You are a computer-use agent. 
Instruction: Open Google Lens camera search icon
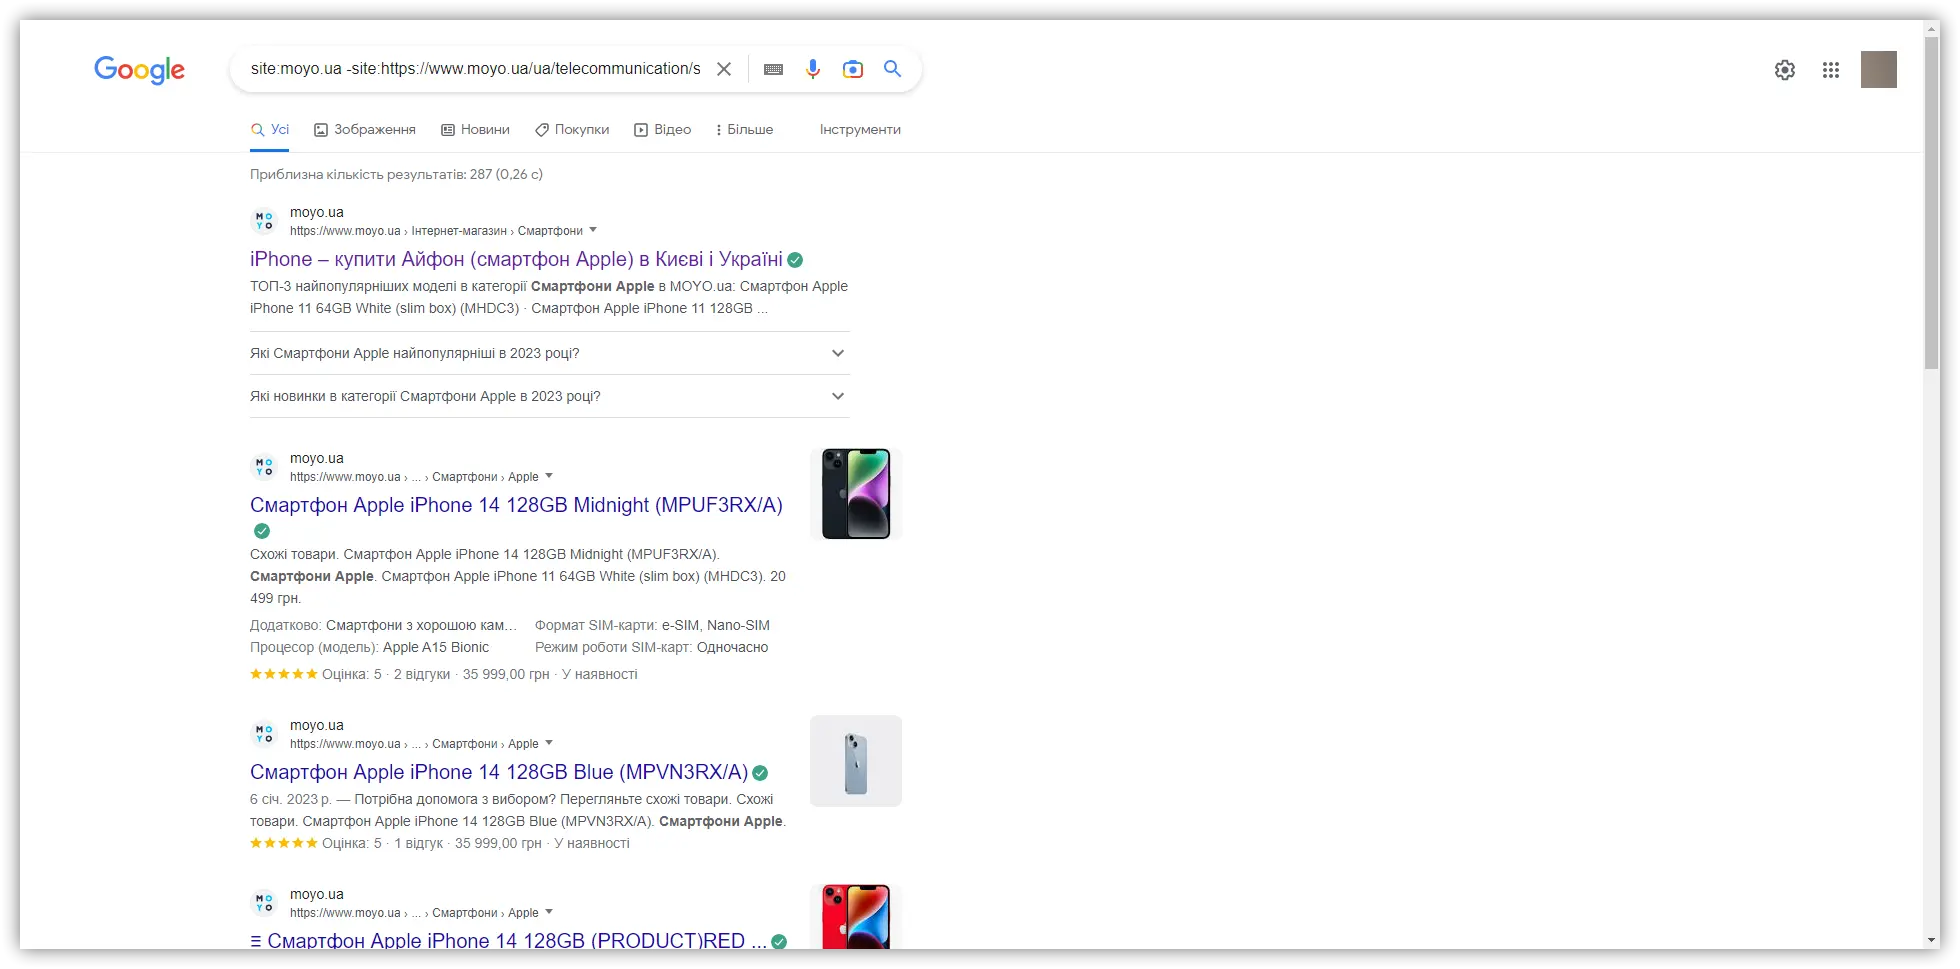853,69
